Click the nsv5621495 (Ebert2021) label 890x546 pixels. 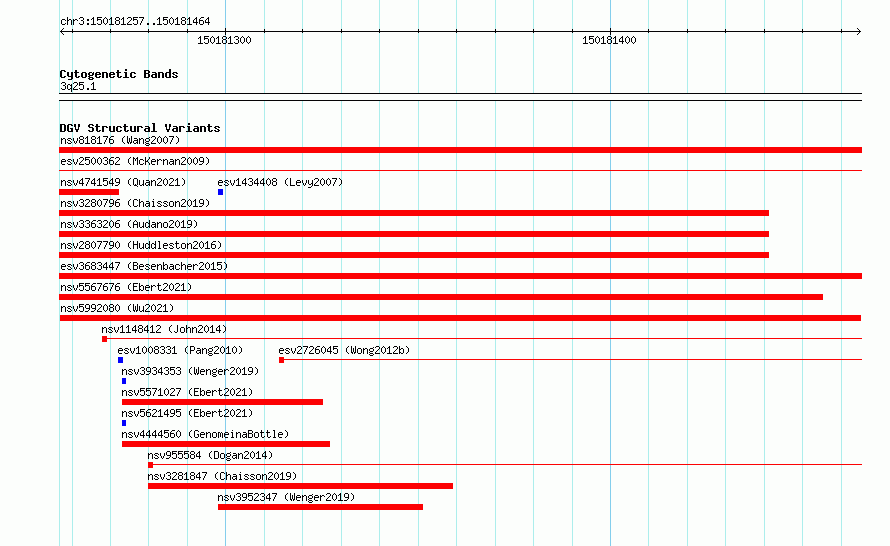[187, 413]
